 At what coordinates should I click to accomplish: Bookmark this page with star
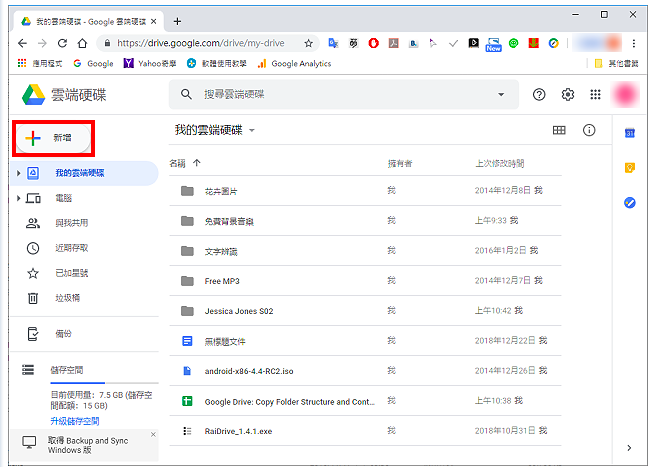point(308,43)
